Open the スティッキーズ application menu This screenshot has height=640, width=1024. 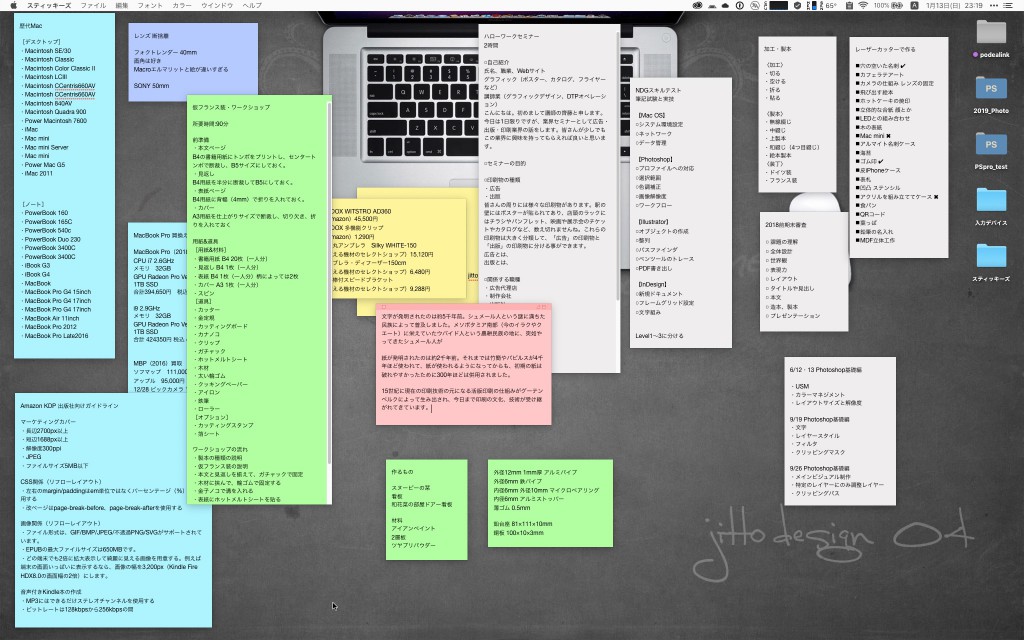coord(48,5)
